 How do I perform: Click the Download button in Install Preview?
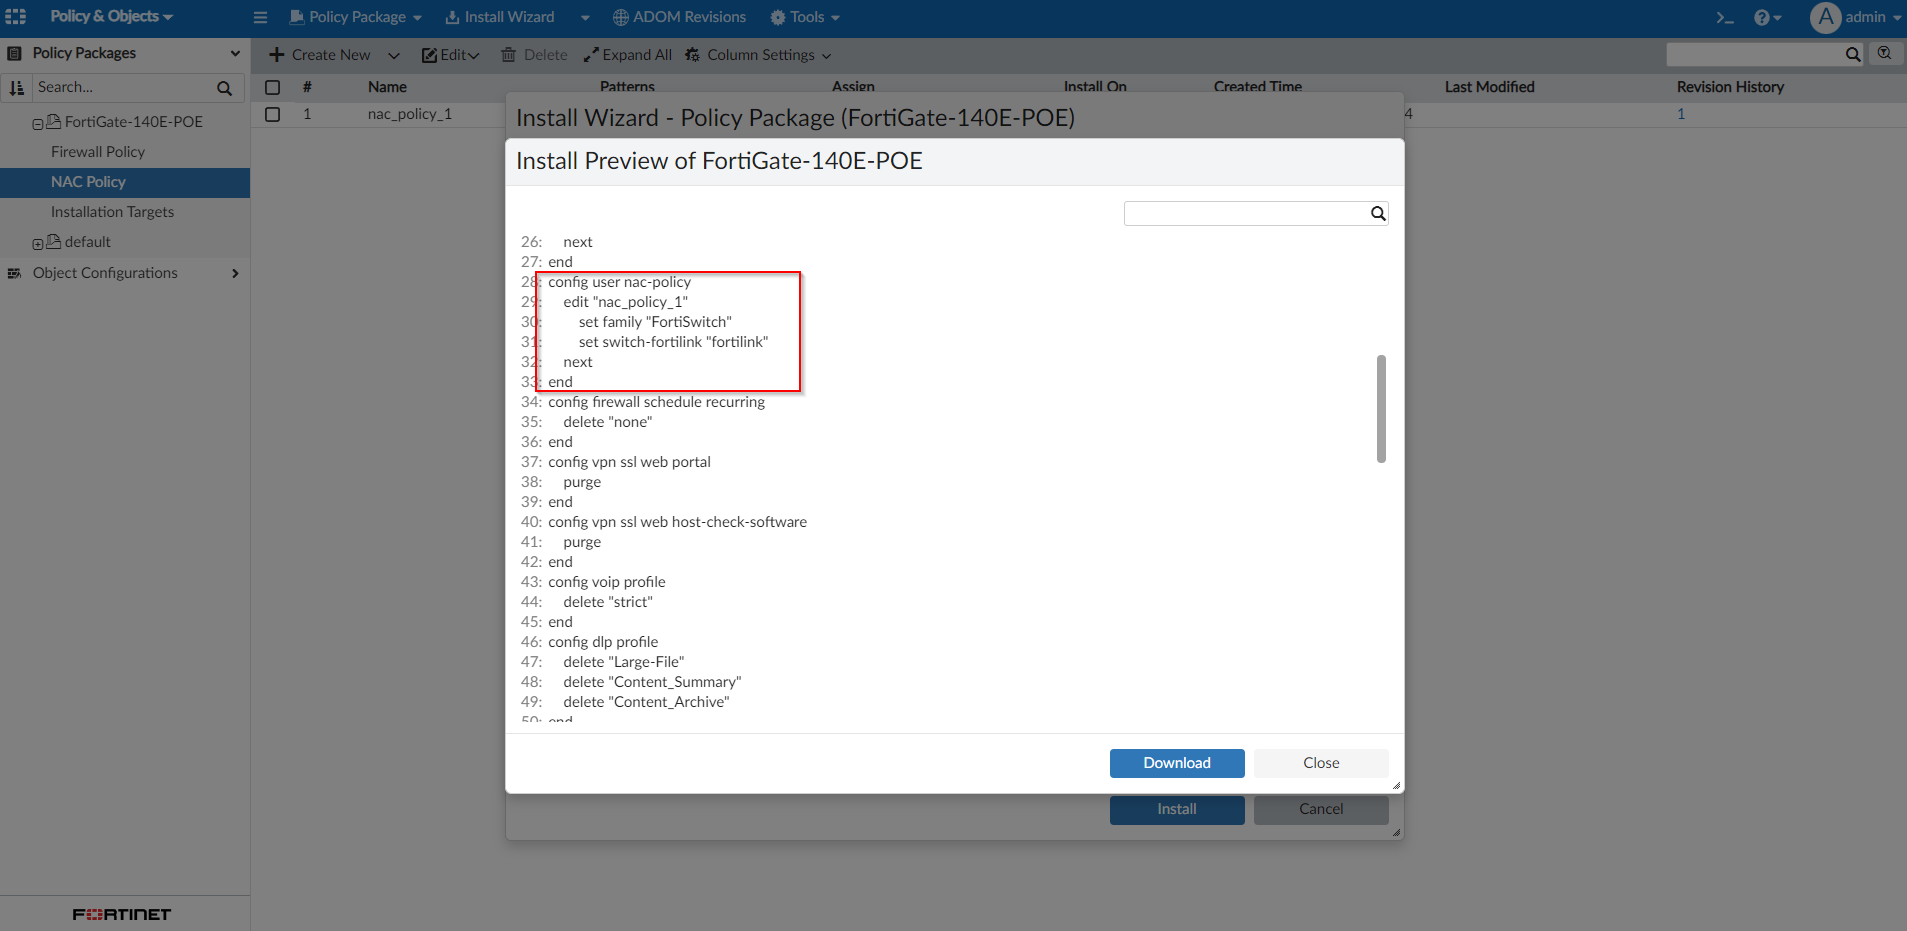tap(1177, 763)
